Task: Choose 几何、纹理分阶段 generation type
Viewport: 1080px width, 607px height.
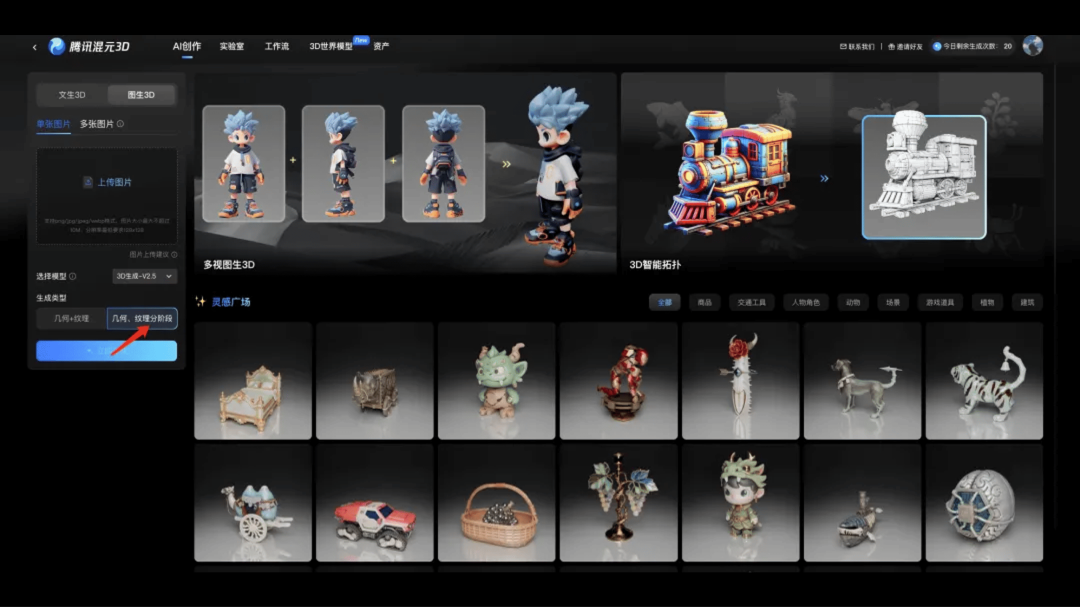Action: [142, 318]
